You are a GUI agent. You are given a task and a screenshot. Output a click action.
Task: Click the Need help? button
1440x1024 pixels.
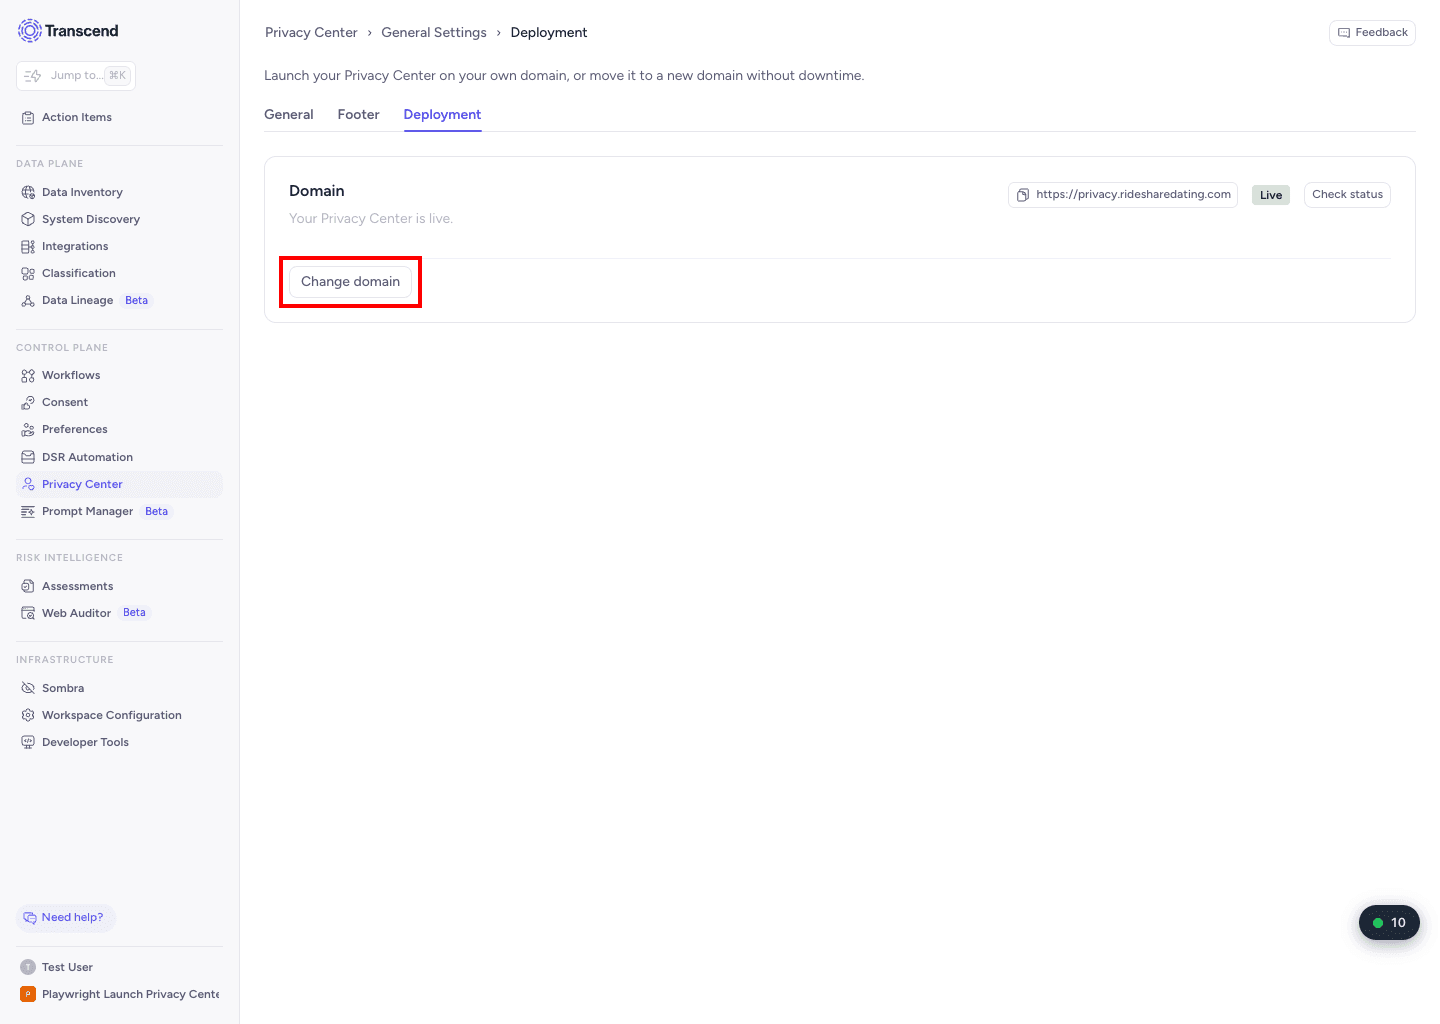(66, 918)
